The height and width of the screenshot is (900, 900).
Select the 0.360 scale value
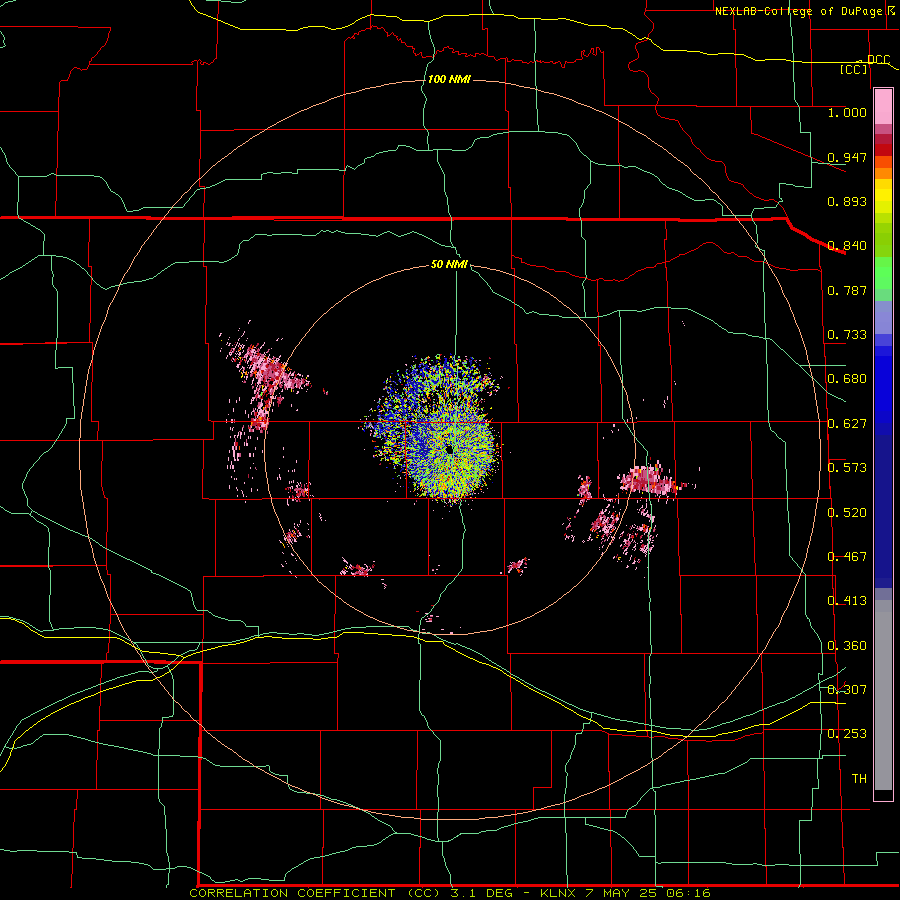tap(847, 646)
